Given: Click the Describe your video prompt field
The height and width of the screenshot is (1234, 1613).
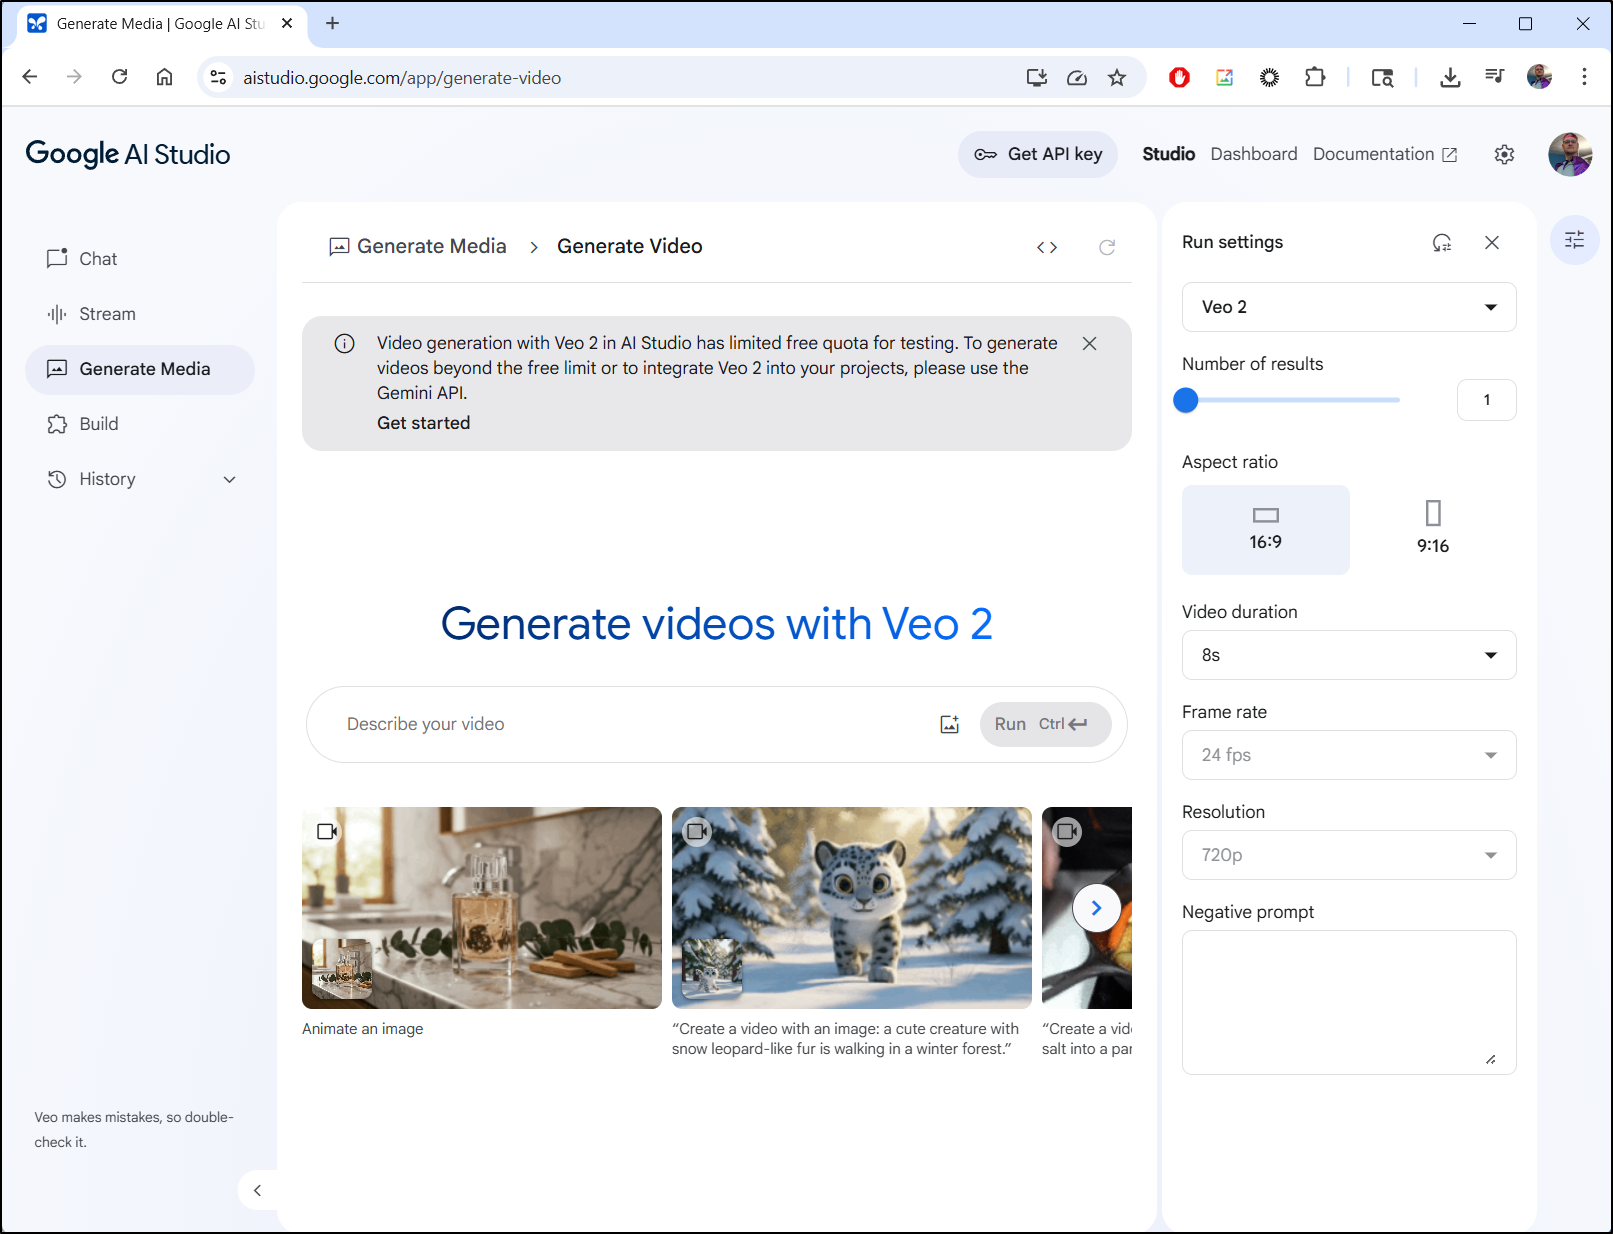Looking at the screenshot, I should coord(635,724).
